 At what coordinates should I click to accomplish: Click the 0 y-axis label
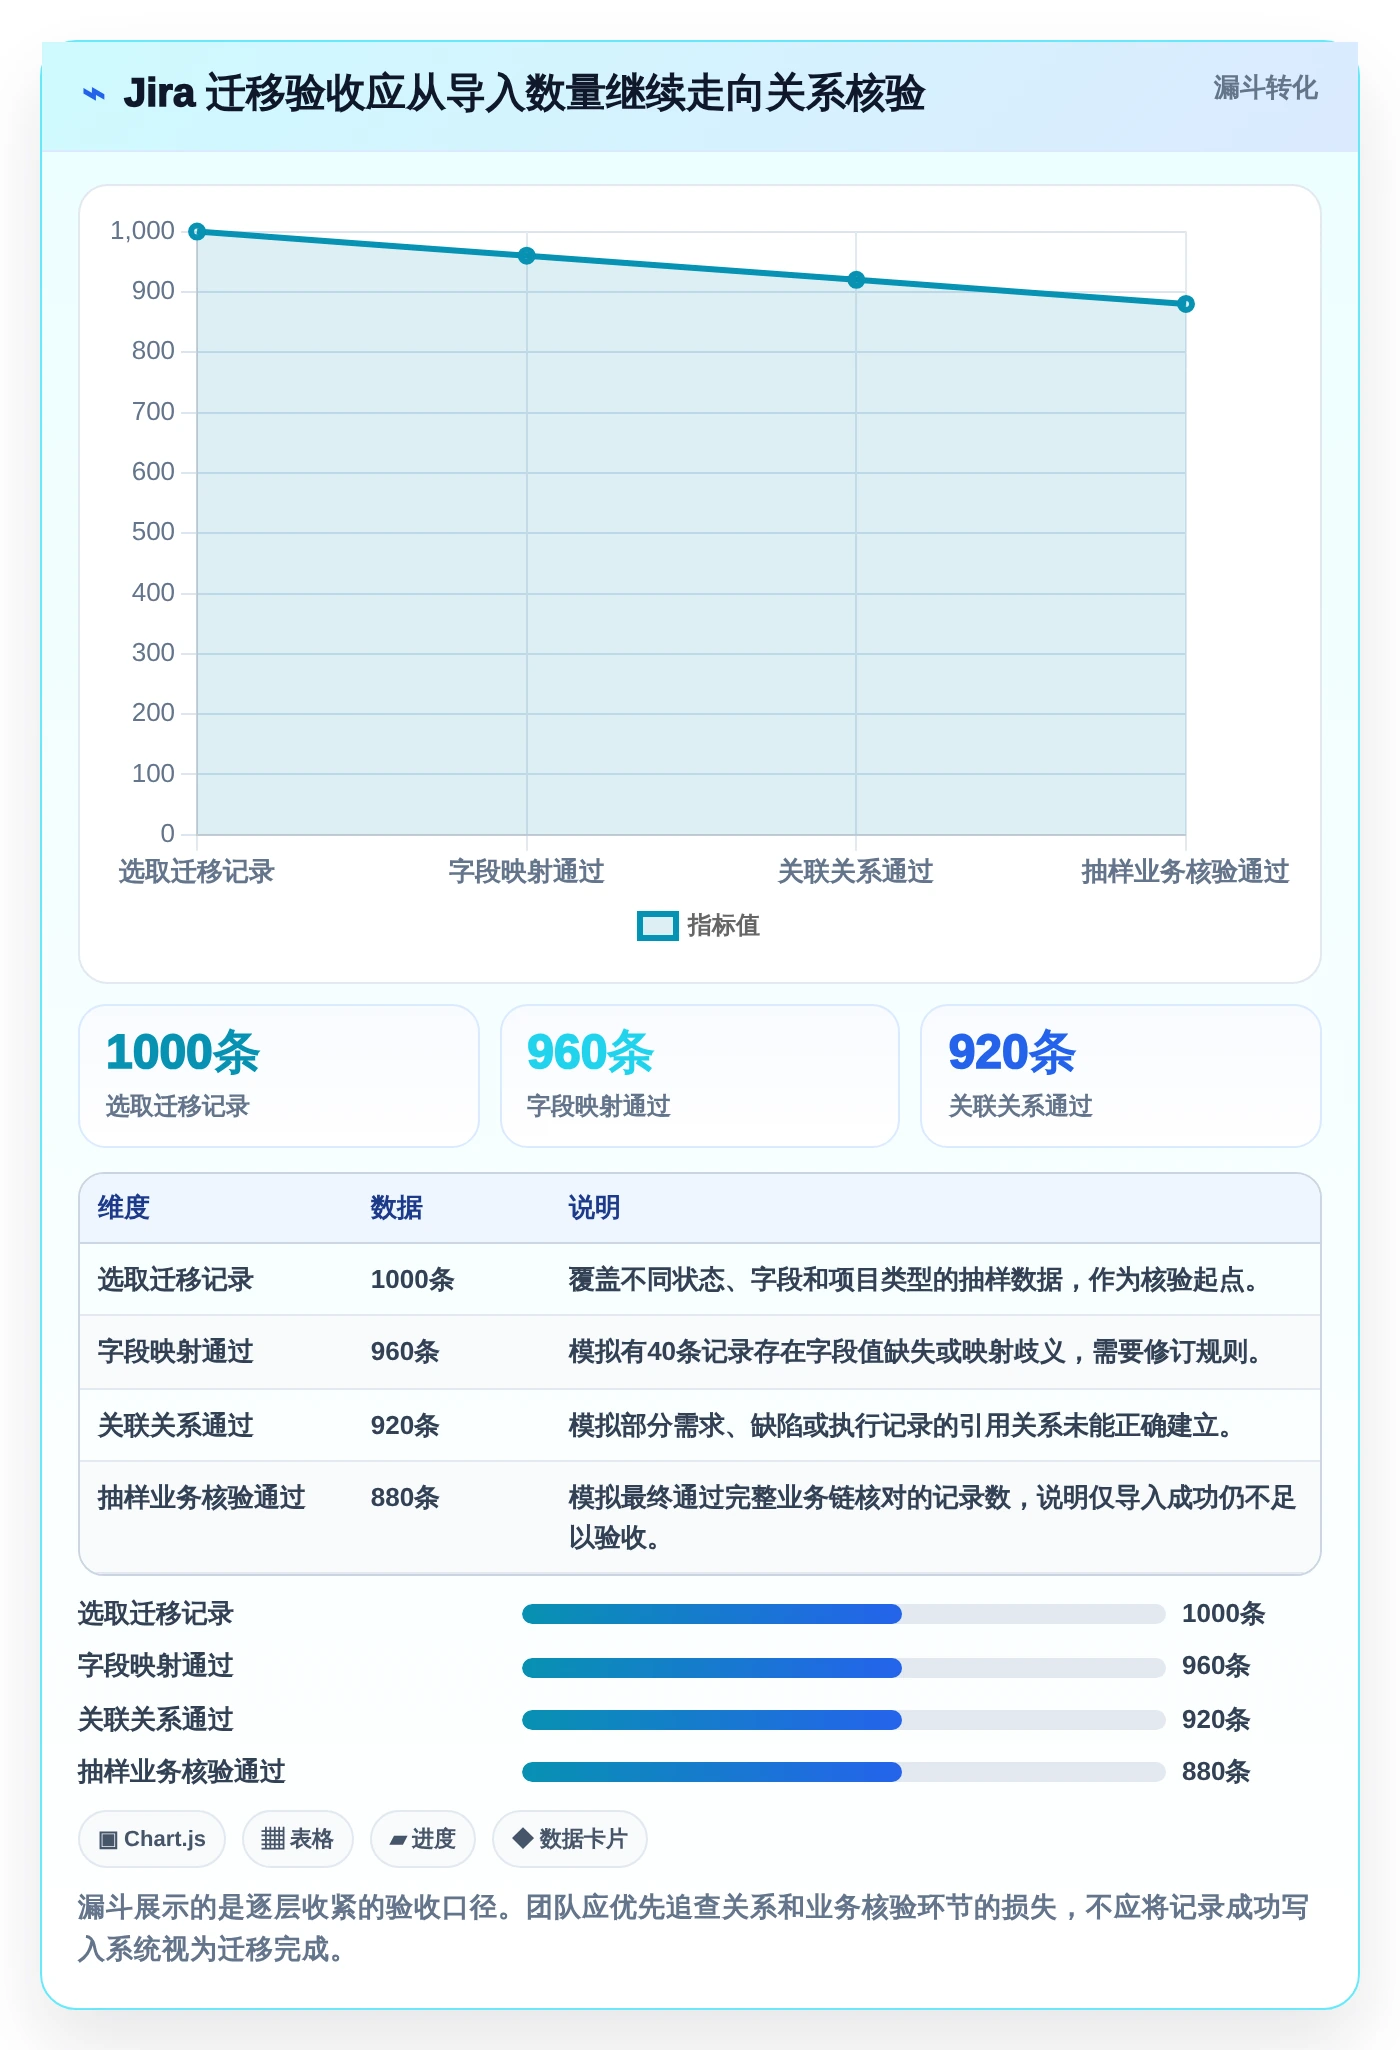[x=167, y=834]
